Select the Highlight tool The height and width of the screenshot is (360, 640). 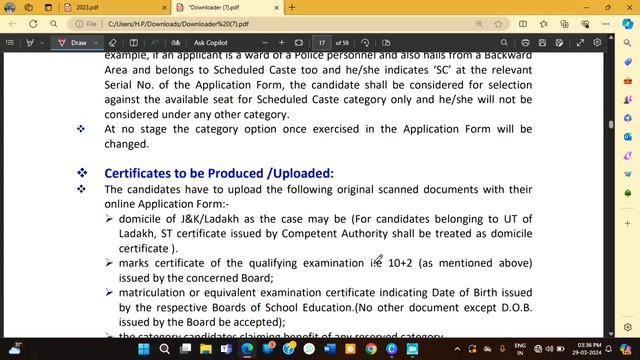(30, 43)
